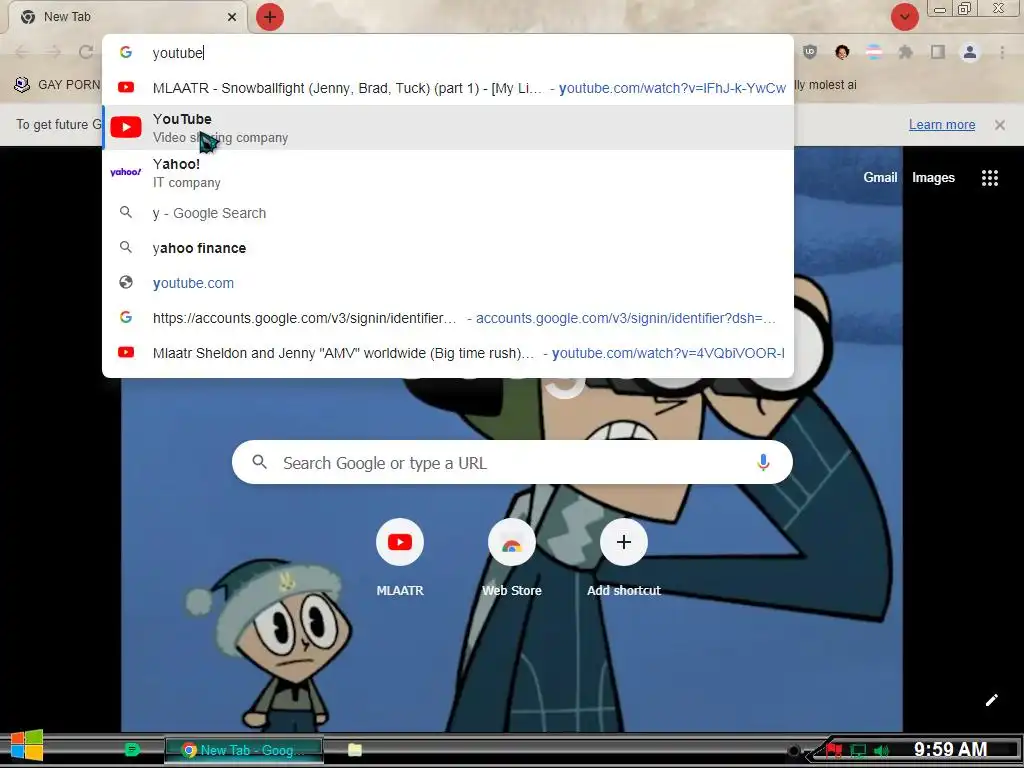Open the striped flag extension icon

pos(874,52)
